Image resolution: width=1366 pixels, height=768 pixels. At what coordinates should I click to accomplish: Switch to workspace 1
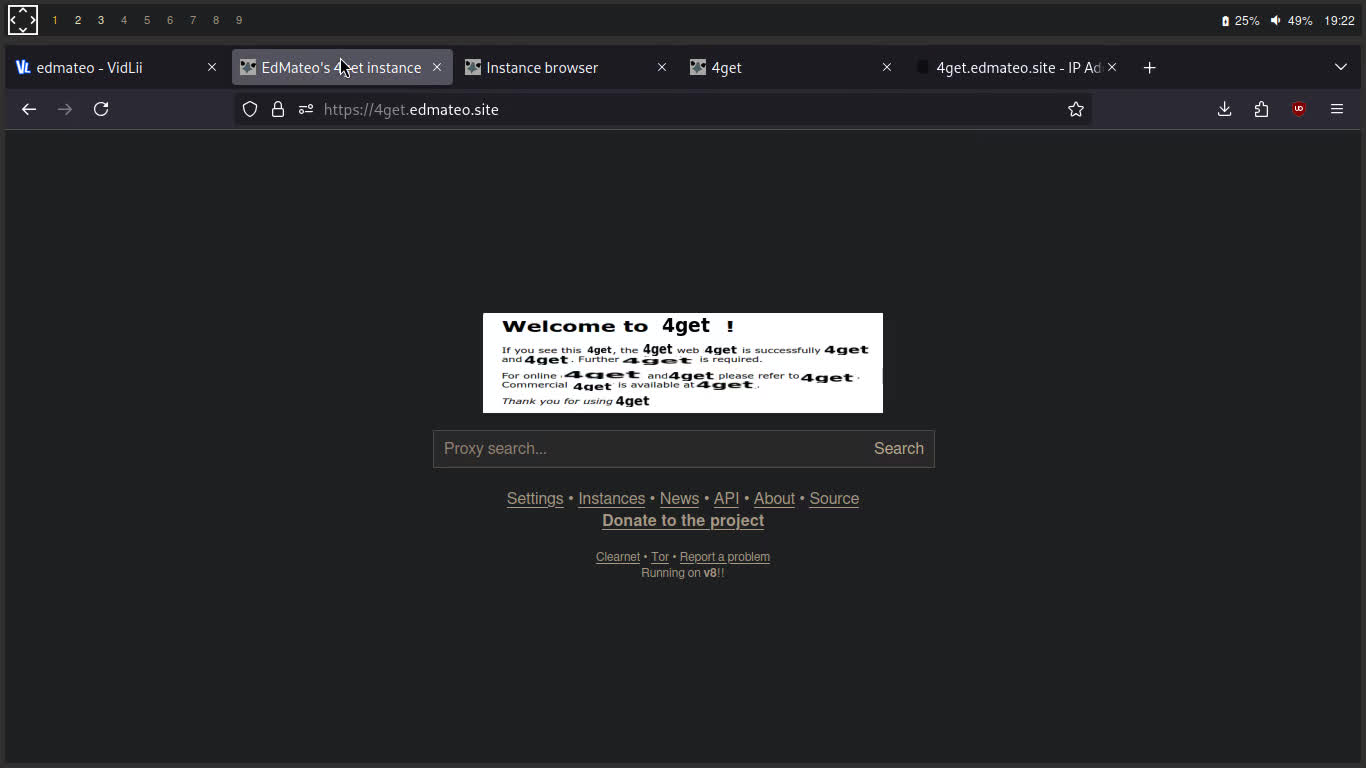coord(55,20)
